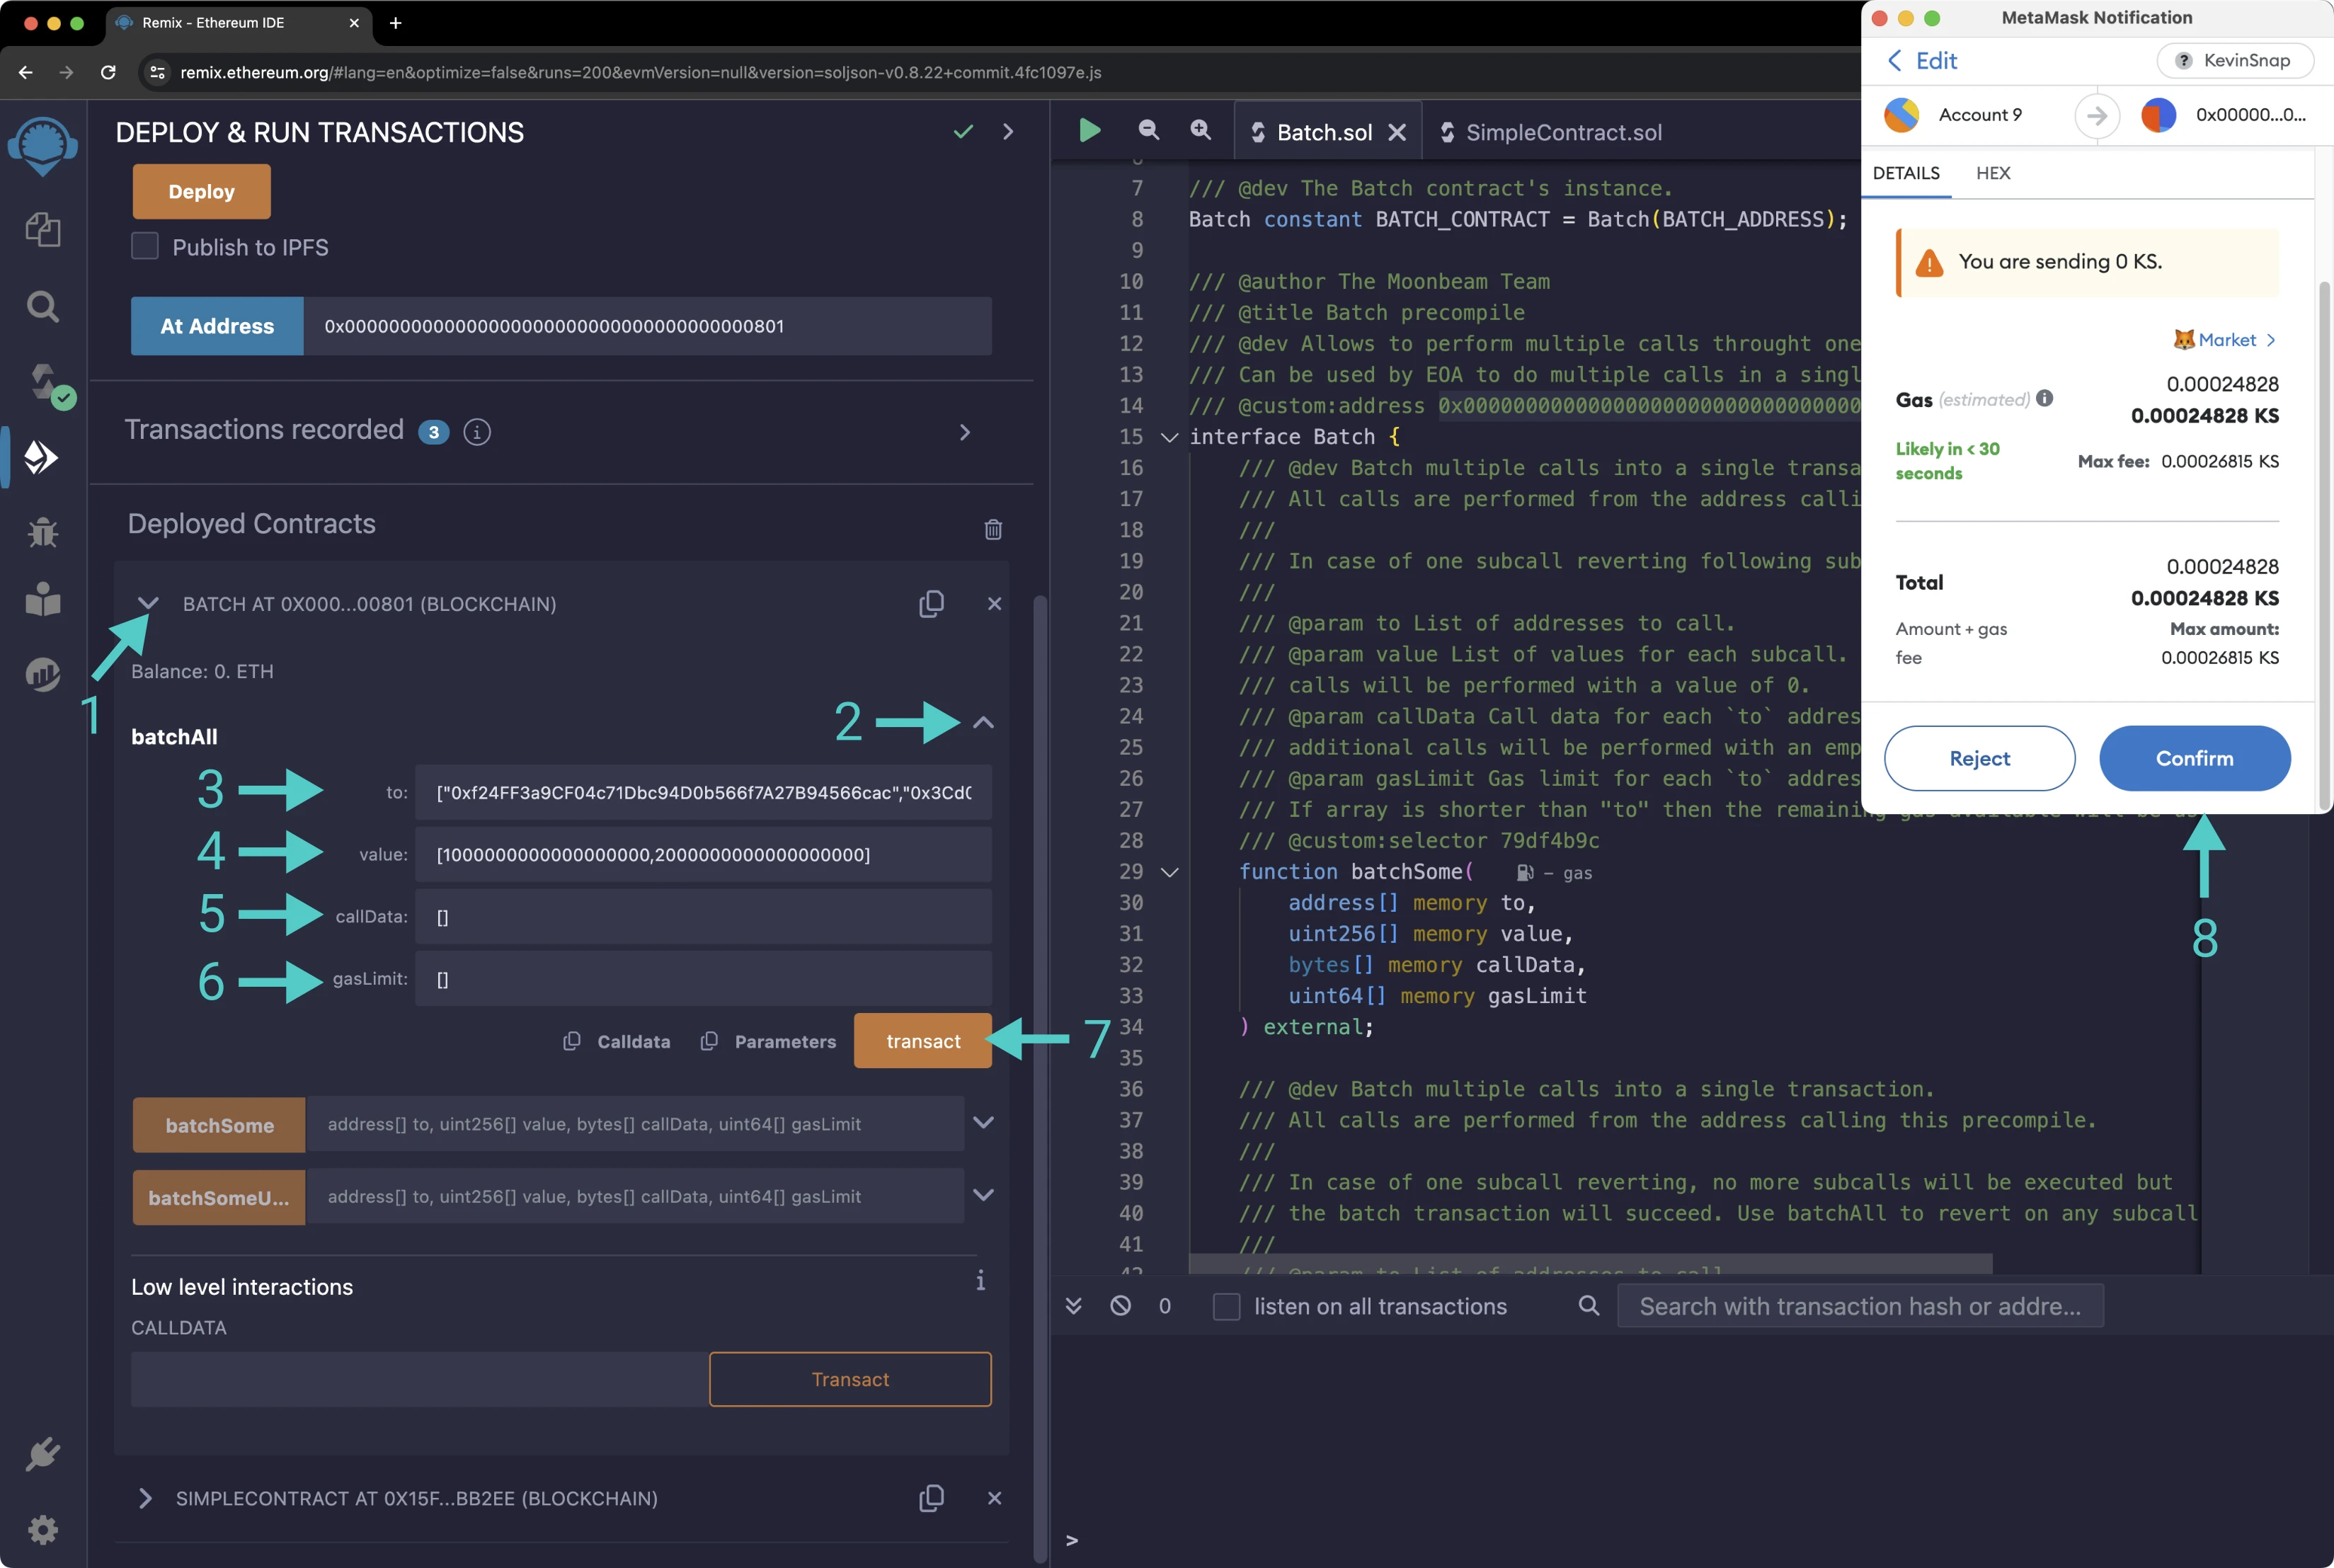Screen dimensions: 2334x1568
Task: Click the batchAll gasLimit input field
Action: (703, 979)
